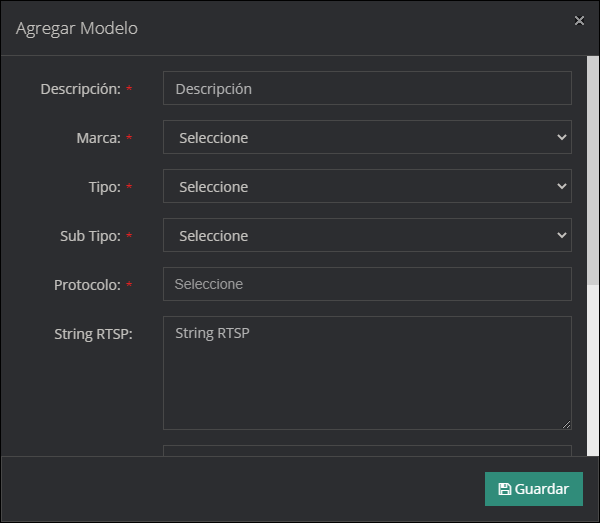Select the Tipo field label
The image size is (600, 523).
point(104,187)
